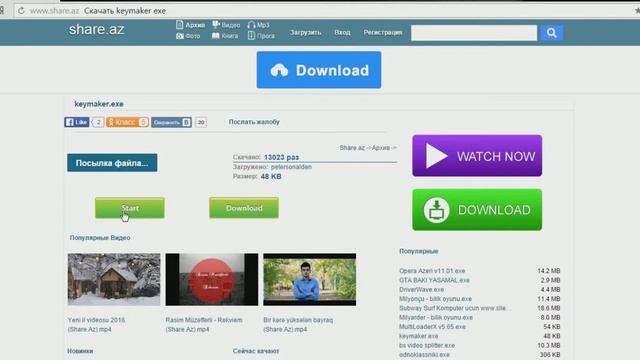This screenshot has width=640, height=360.
Task: Open the Регистрация menu item
Action: [382, 32]
